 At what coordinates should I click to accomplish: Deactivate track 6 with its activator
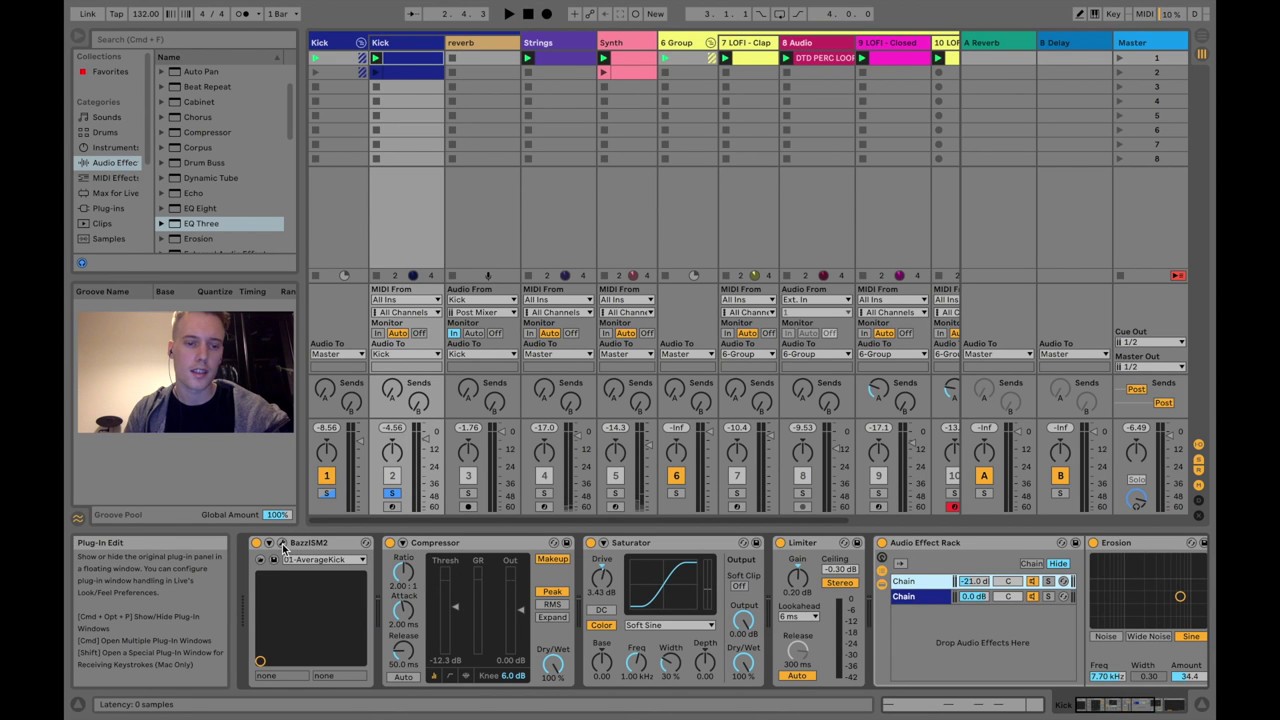[x=676, y=476]
